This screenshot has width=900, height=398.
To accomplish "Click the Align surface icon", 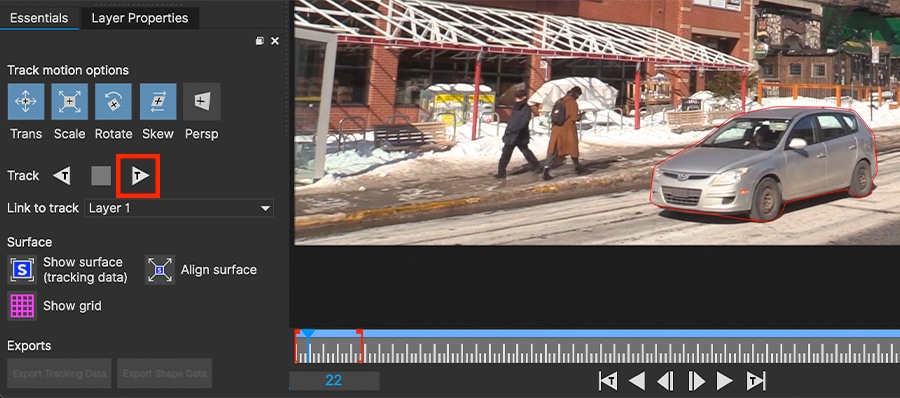I will coord(160,270).
